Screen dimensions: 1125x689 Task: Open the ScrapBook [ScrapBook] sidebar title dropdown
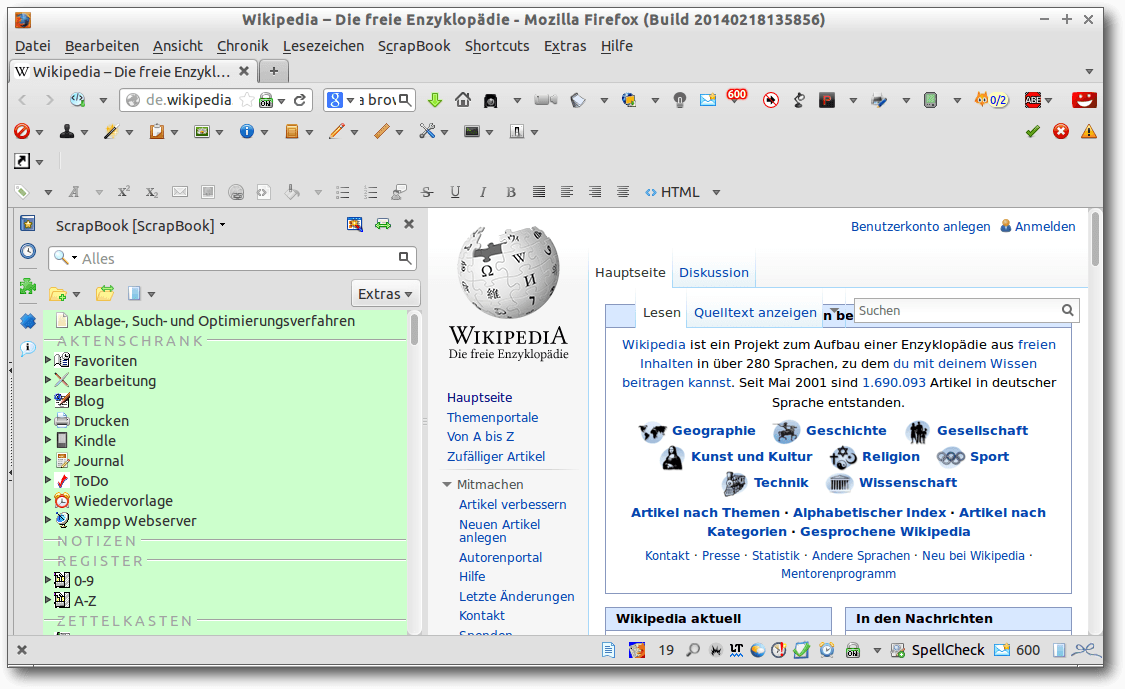(141, 225)
